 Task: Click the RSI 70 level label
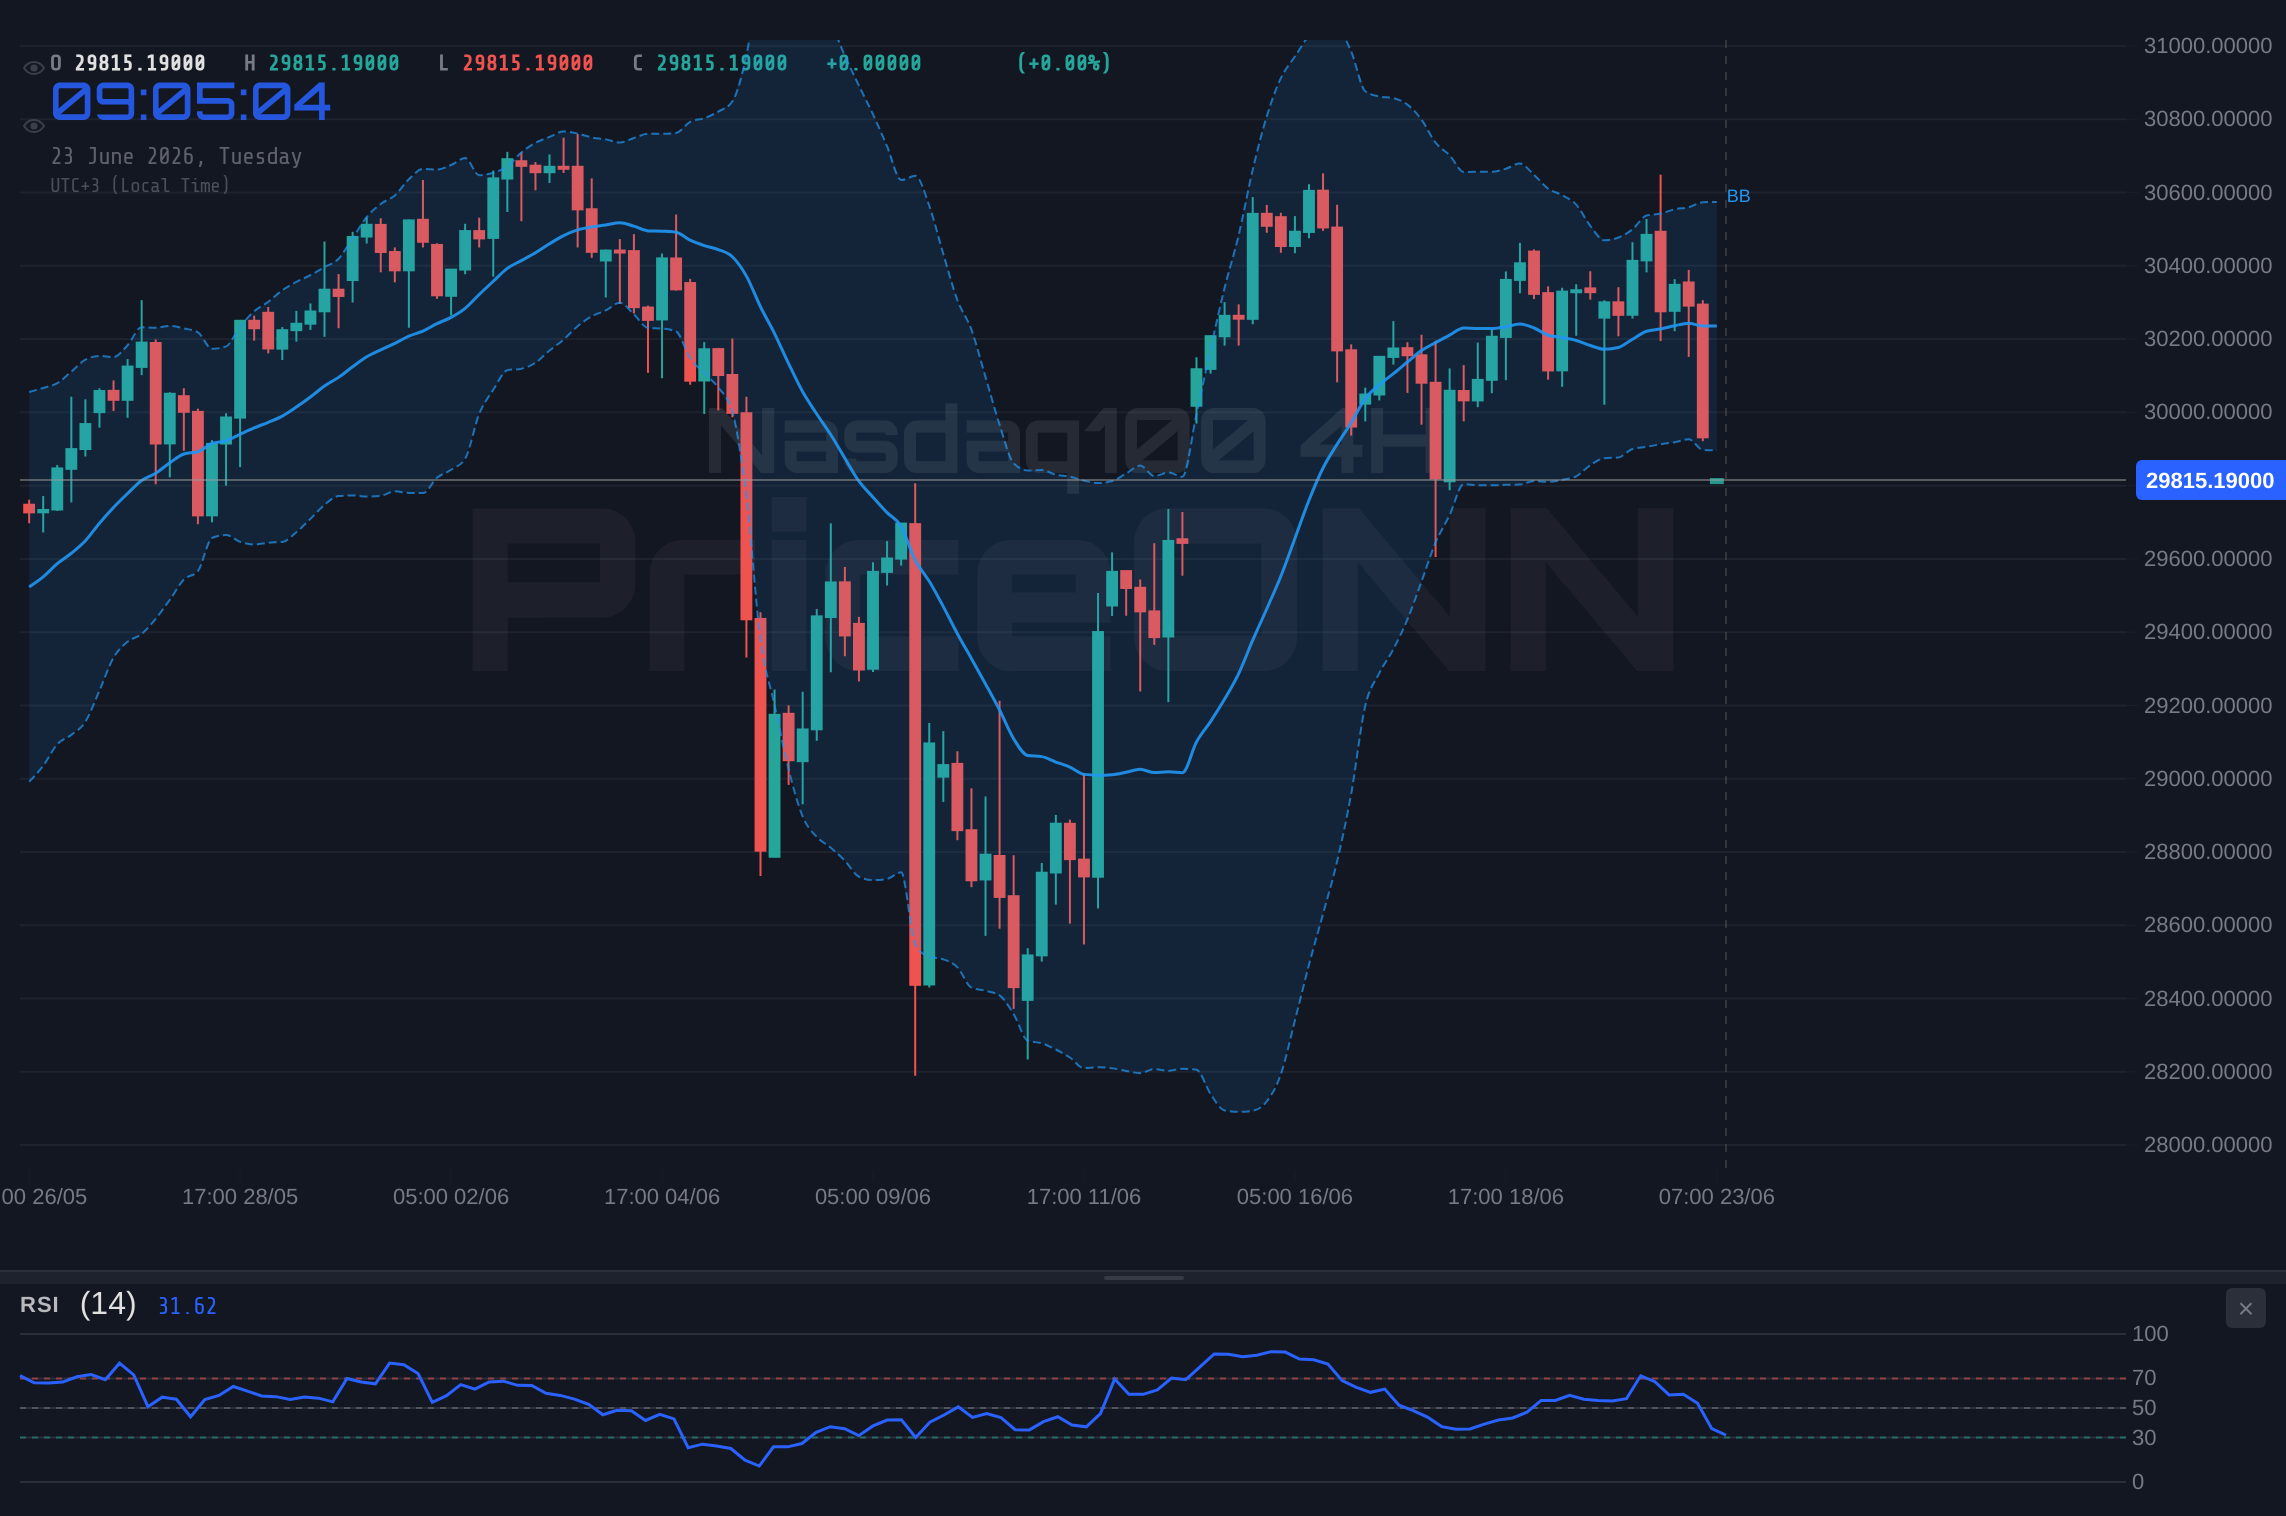point(2144,1378)
